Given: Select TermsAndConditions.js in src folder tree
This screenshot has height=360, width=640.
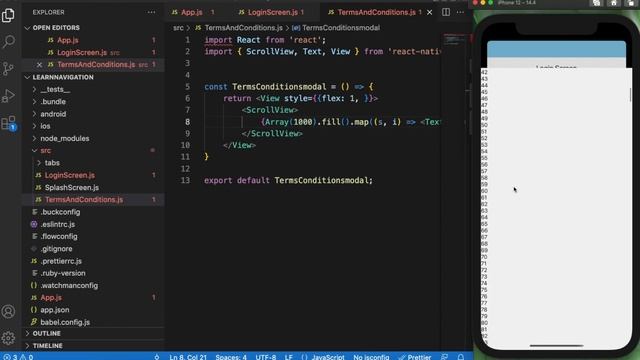Looking at the screenshot, I should (x=84, y=200).
